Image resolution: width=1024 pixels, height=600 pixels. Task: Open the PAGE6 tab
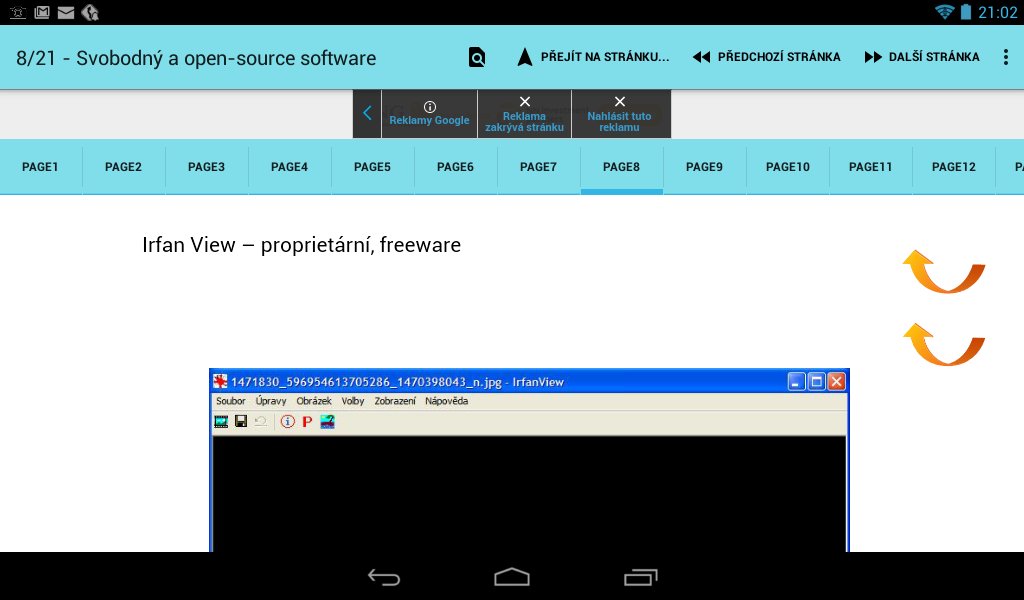click(455, 167)
